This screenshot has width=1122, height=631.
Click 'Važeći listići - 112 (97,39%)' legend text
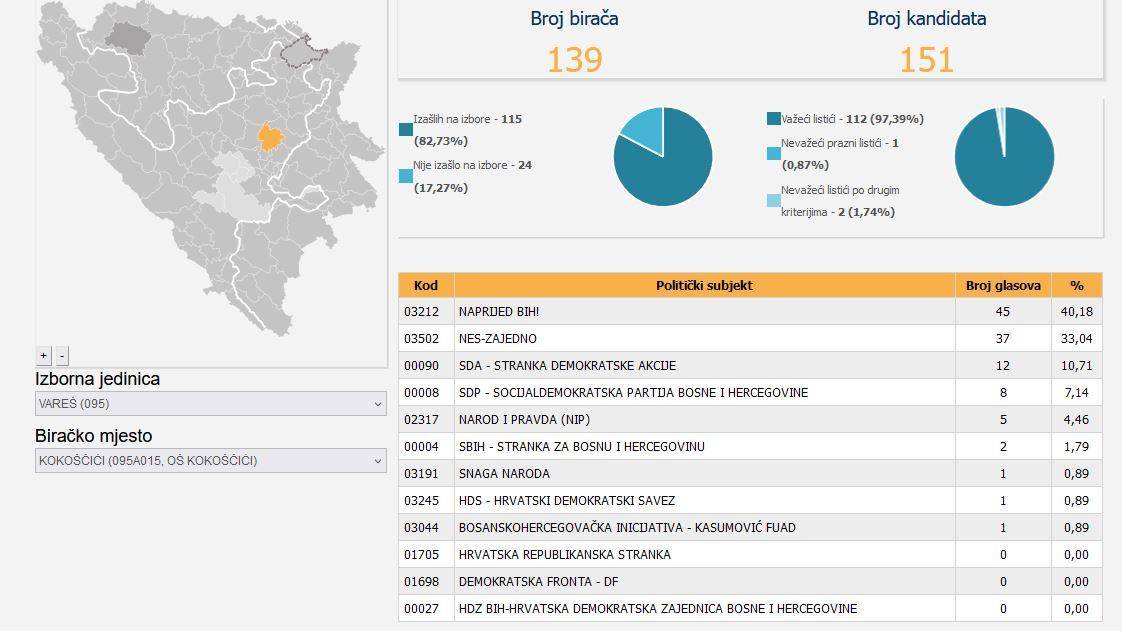[852, 119]
